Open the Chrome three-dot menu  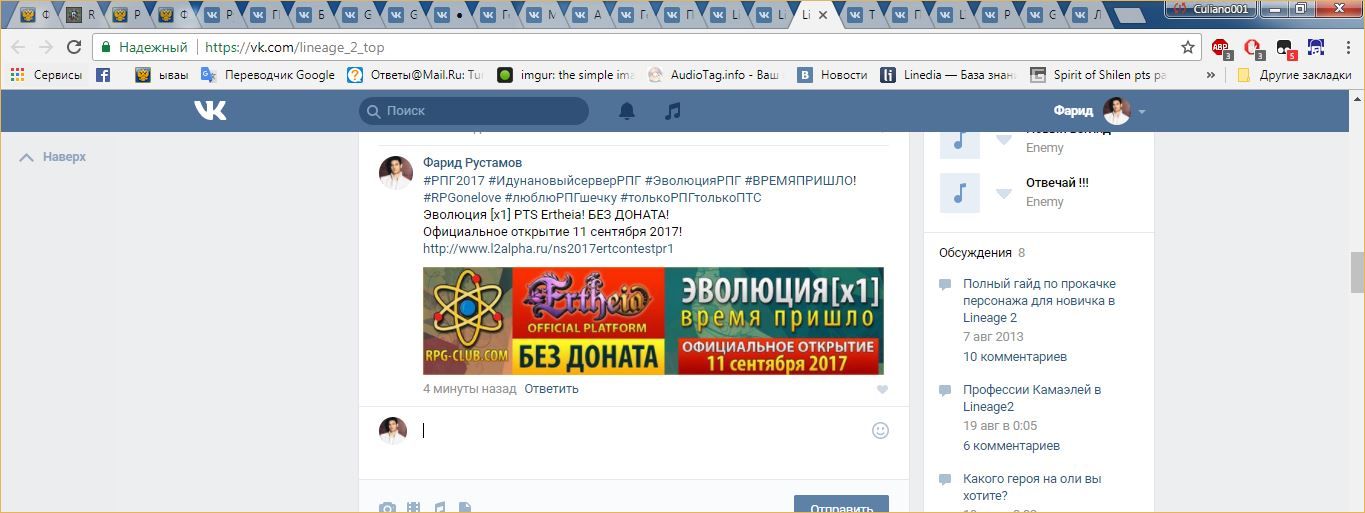tap(1346, 47)
